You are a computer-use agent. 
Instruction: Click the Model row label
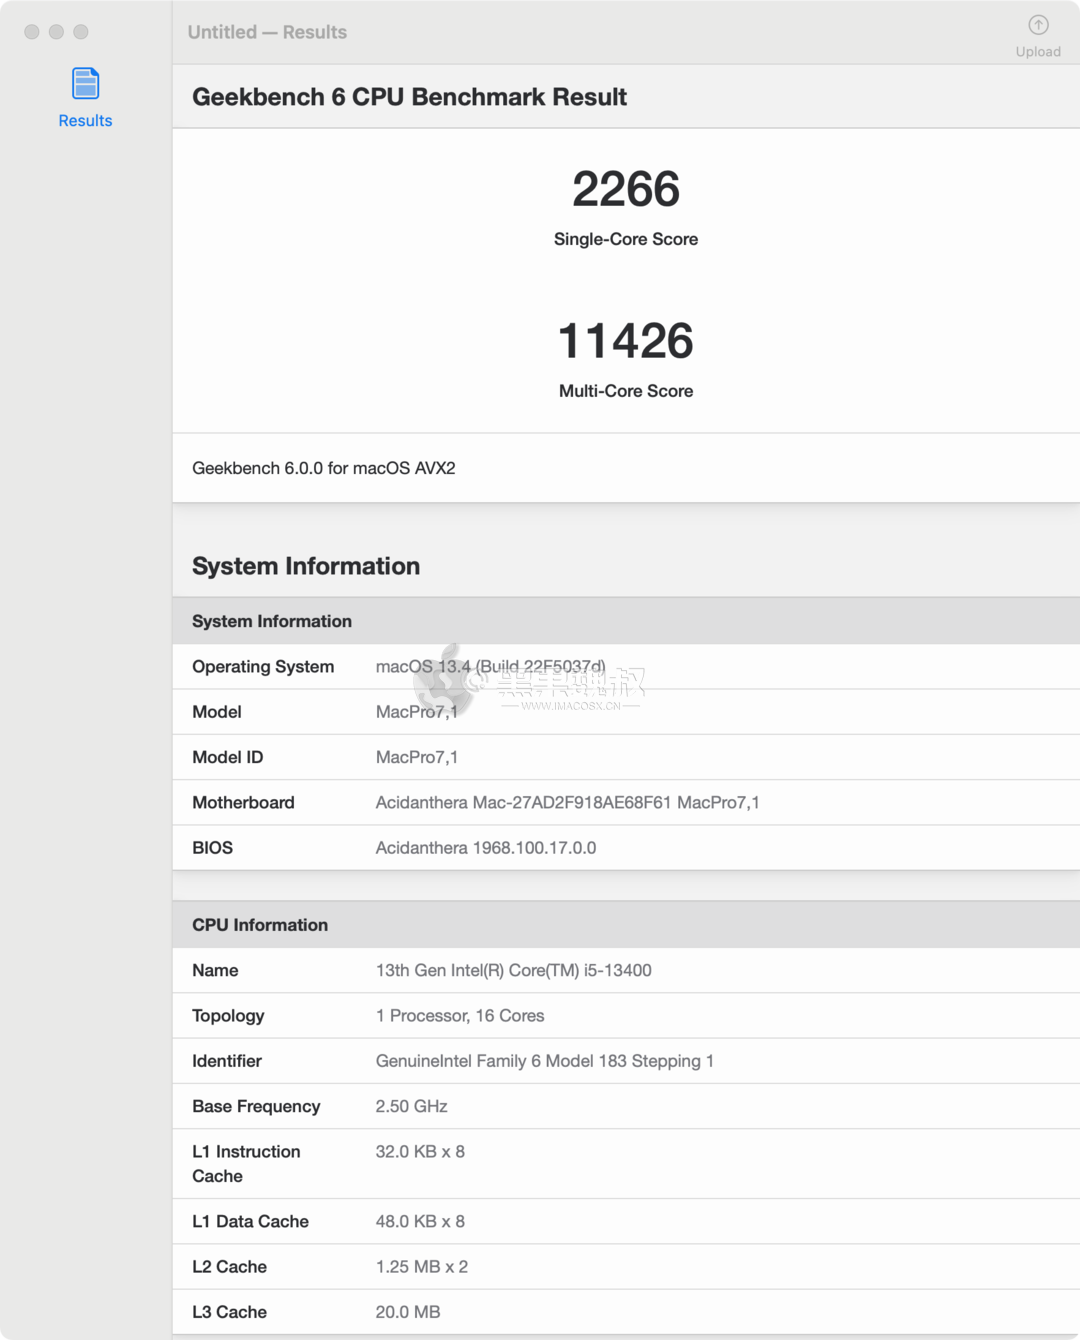217,712
